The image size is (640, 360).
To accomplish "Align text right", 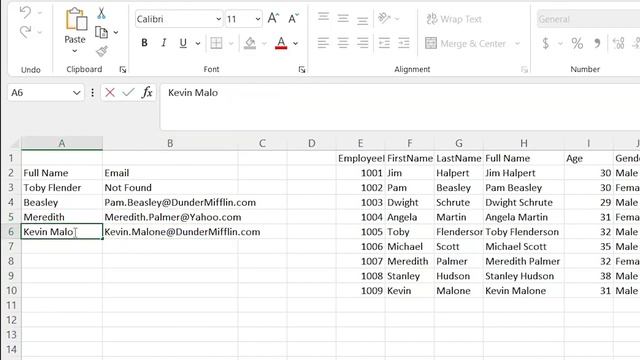I will [362, 43].
